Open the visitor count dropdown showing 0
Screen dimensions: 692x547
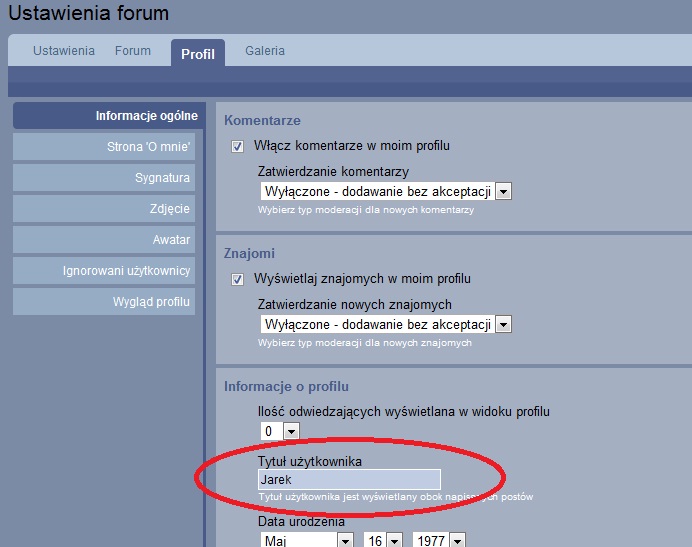(281, 431)
